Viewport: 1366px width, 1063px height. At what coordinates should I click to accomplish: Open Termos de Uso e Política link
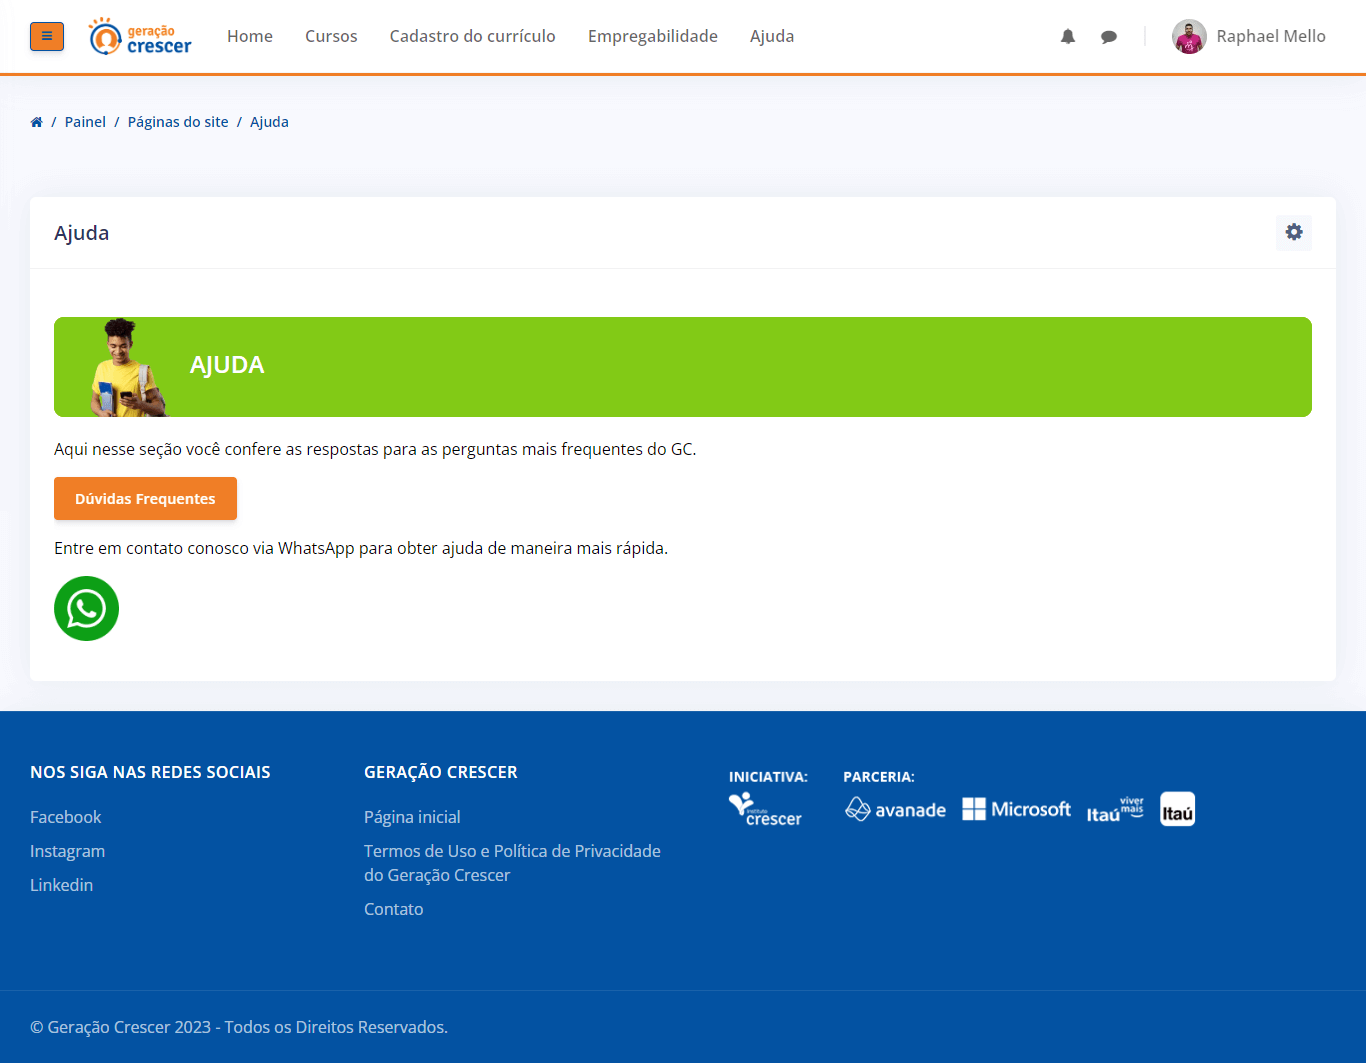point(512,863)
